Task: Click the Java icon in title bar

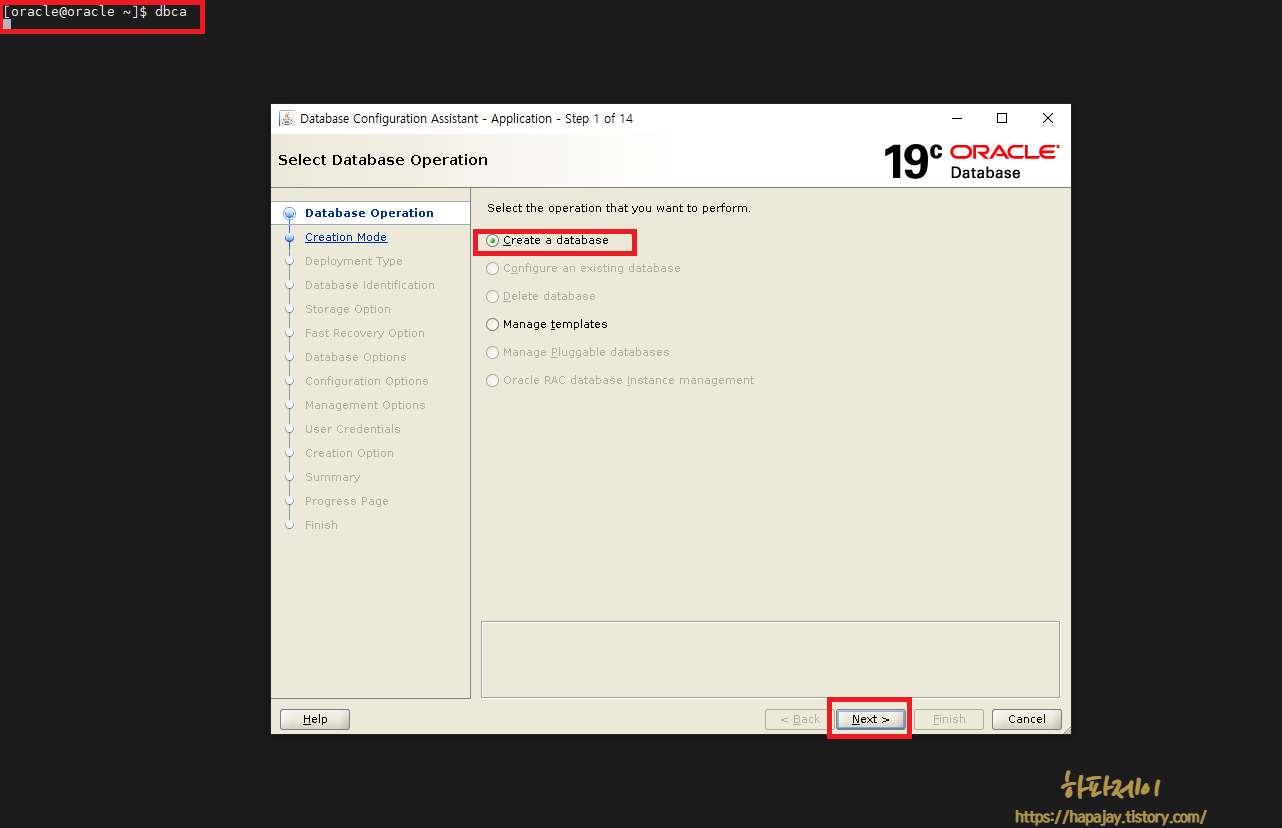Action: click(x=286, y=118)
